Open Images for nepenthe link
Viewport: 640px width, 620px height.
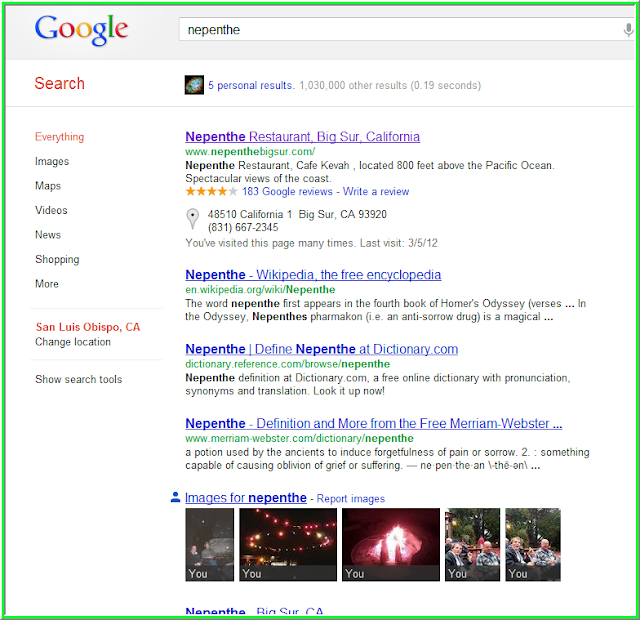coord(246,498)
